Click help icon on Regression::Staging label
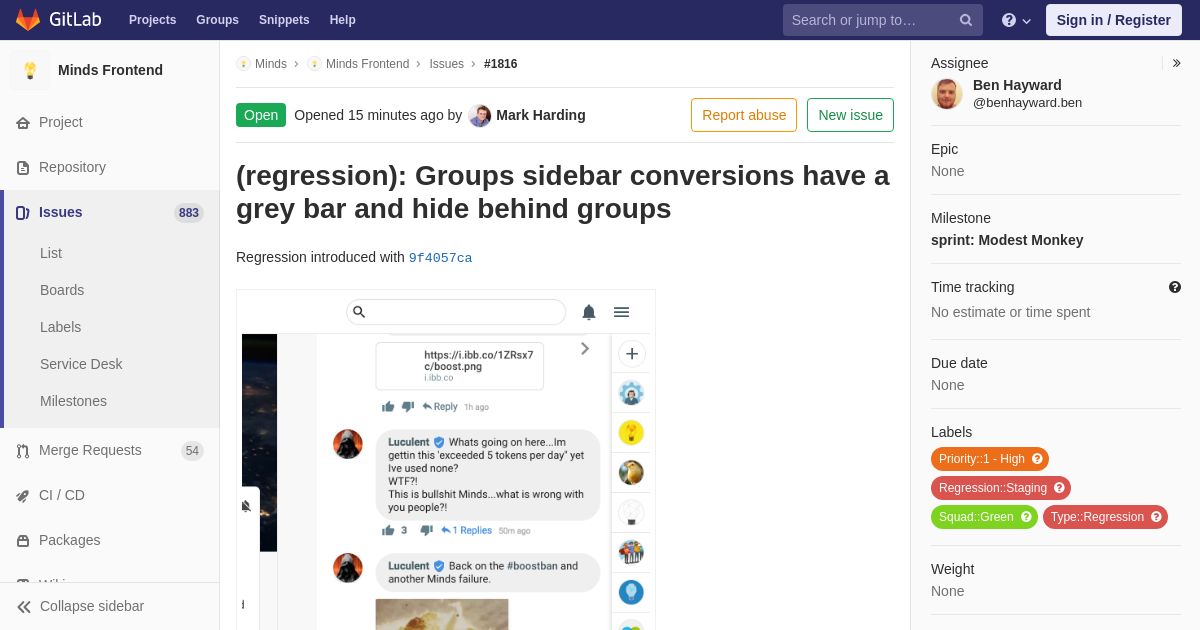 [x=1059, y=488]
